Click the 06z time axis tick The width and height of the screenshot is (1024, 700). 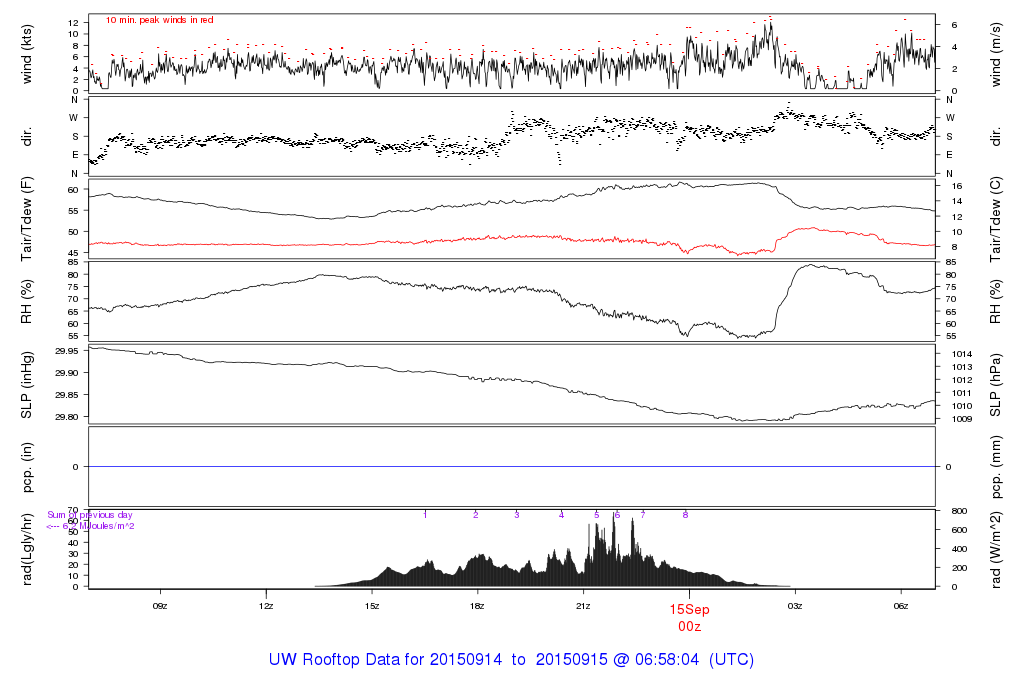(x=901, y=606)
